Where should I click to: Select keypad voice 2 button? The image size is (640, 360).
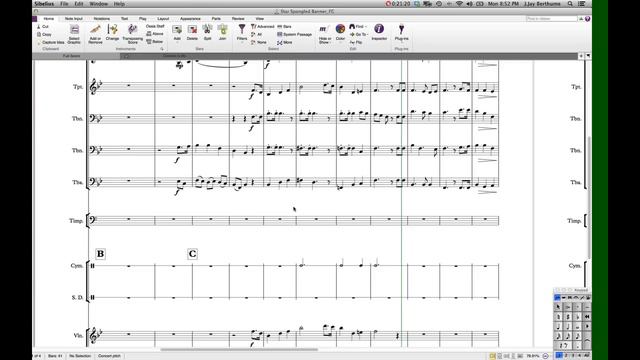coord(566,356)
